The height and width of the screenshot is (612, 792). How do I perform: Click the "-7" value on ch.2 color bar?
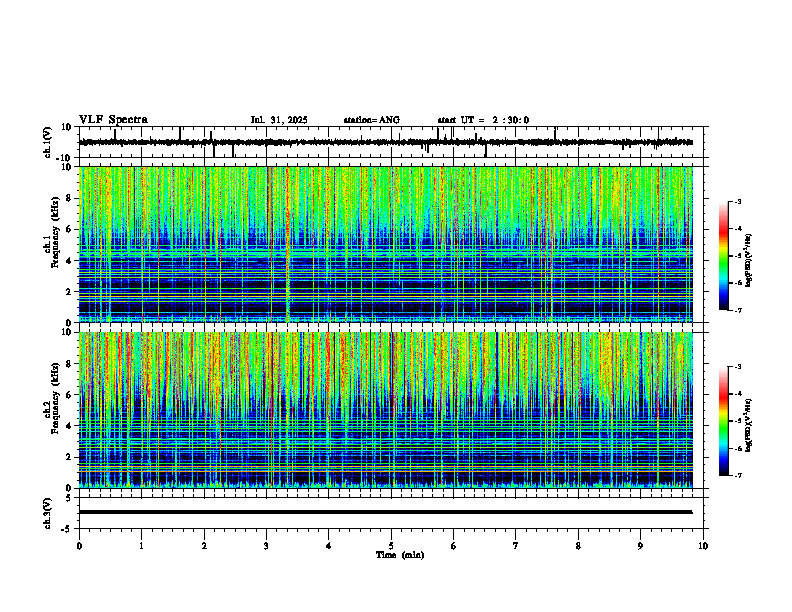click(738, 476)
